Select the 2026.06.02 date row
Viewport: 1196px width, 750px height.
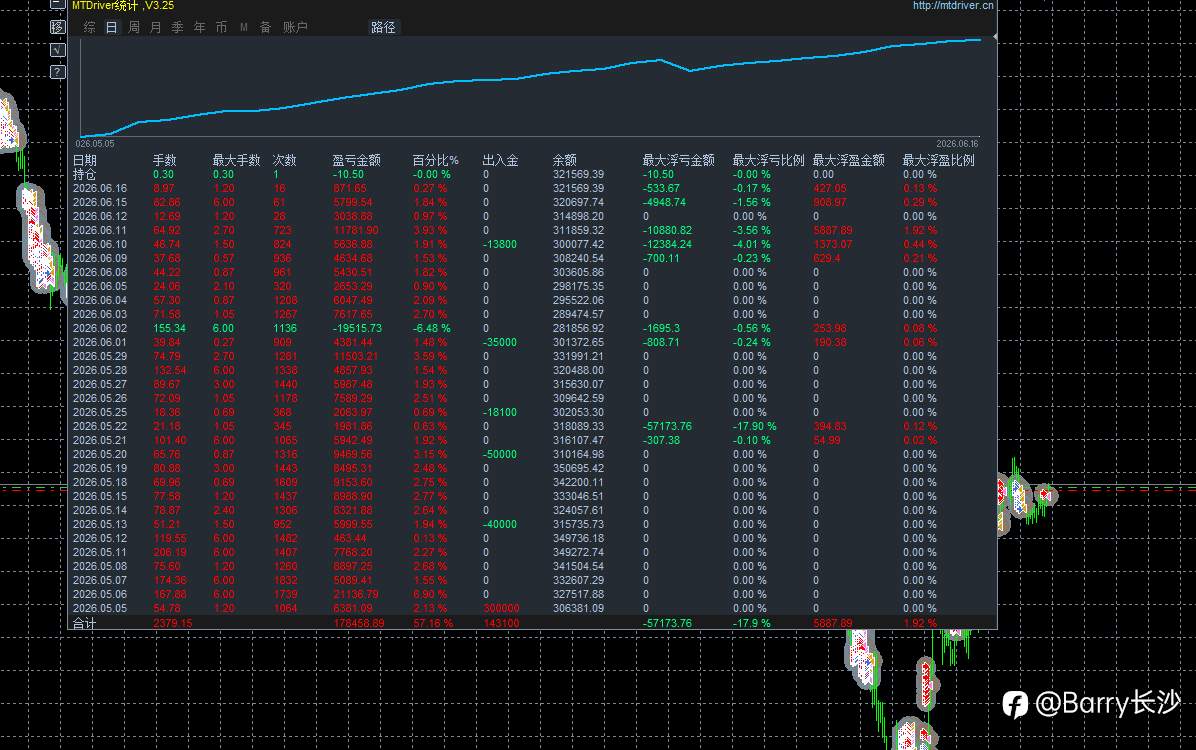pyautogui.click(x=100, y=328)
